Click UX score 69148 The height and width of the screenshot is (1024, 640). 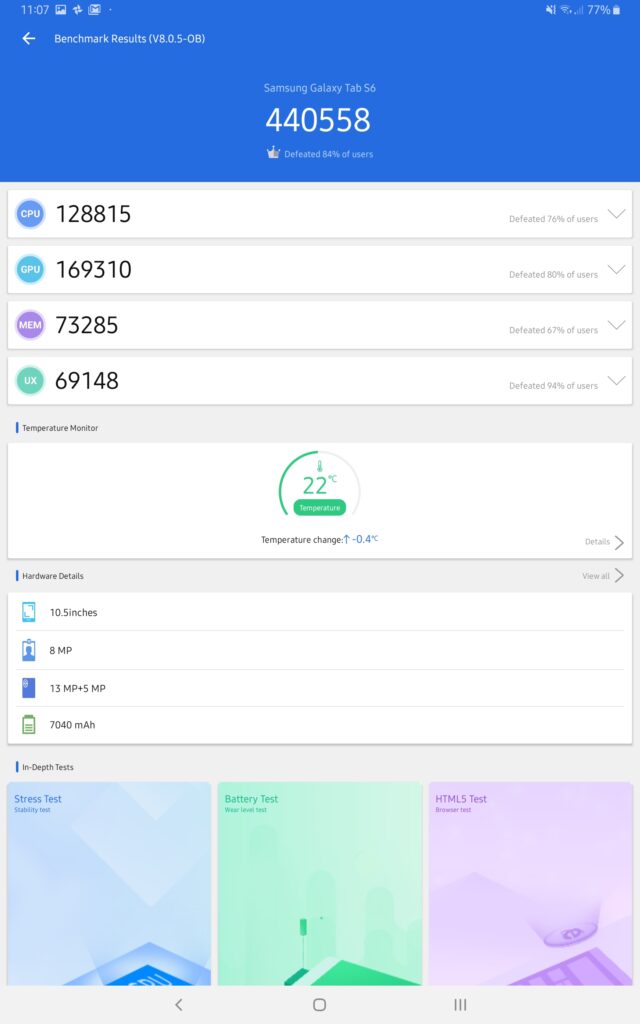point(87,381)
